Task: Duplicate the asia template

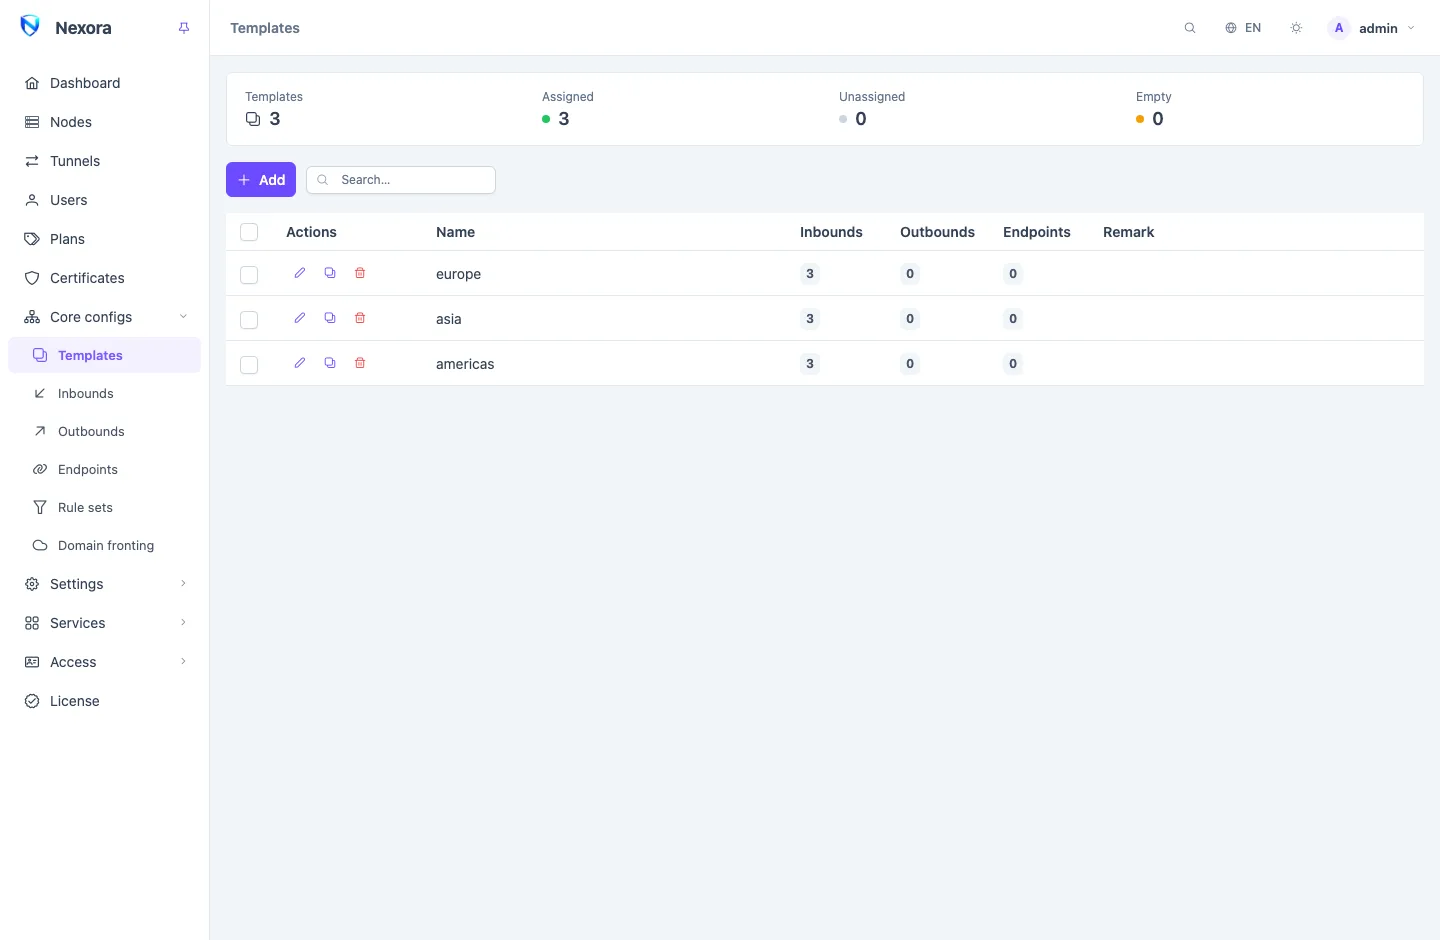Action: [x=330, y=318]
